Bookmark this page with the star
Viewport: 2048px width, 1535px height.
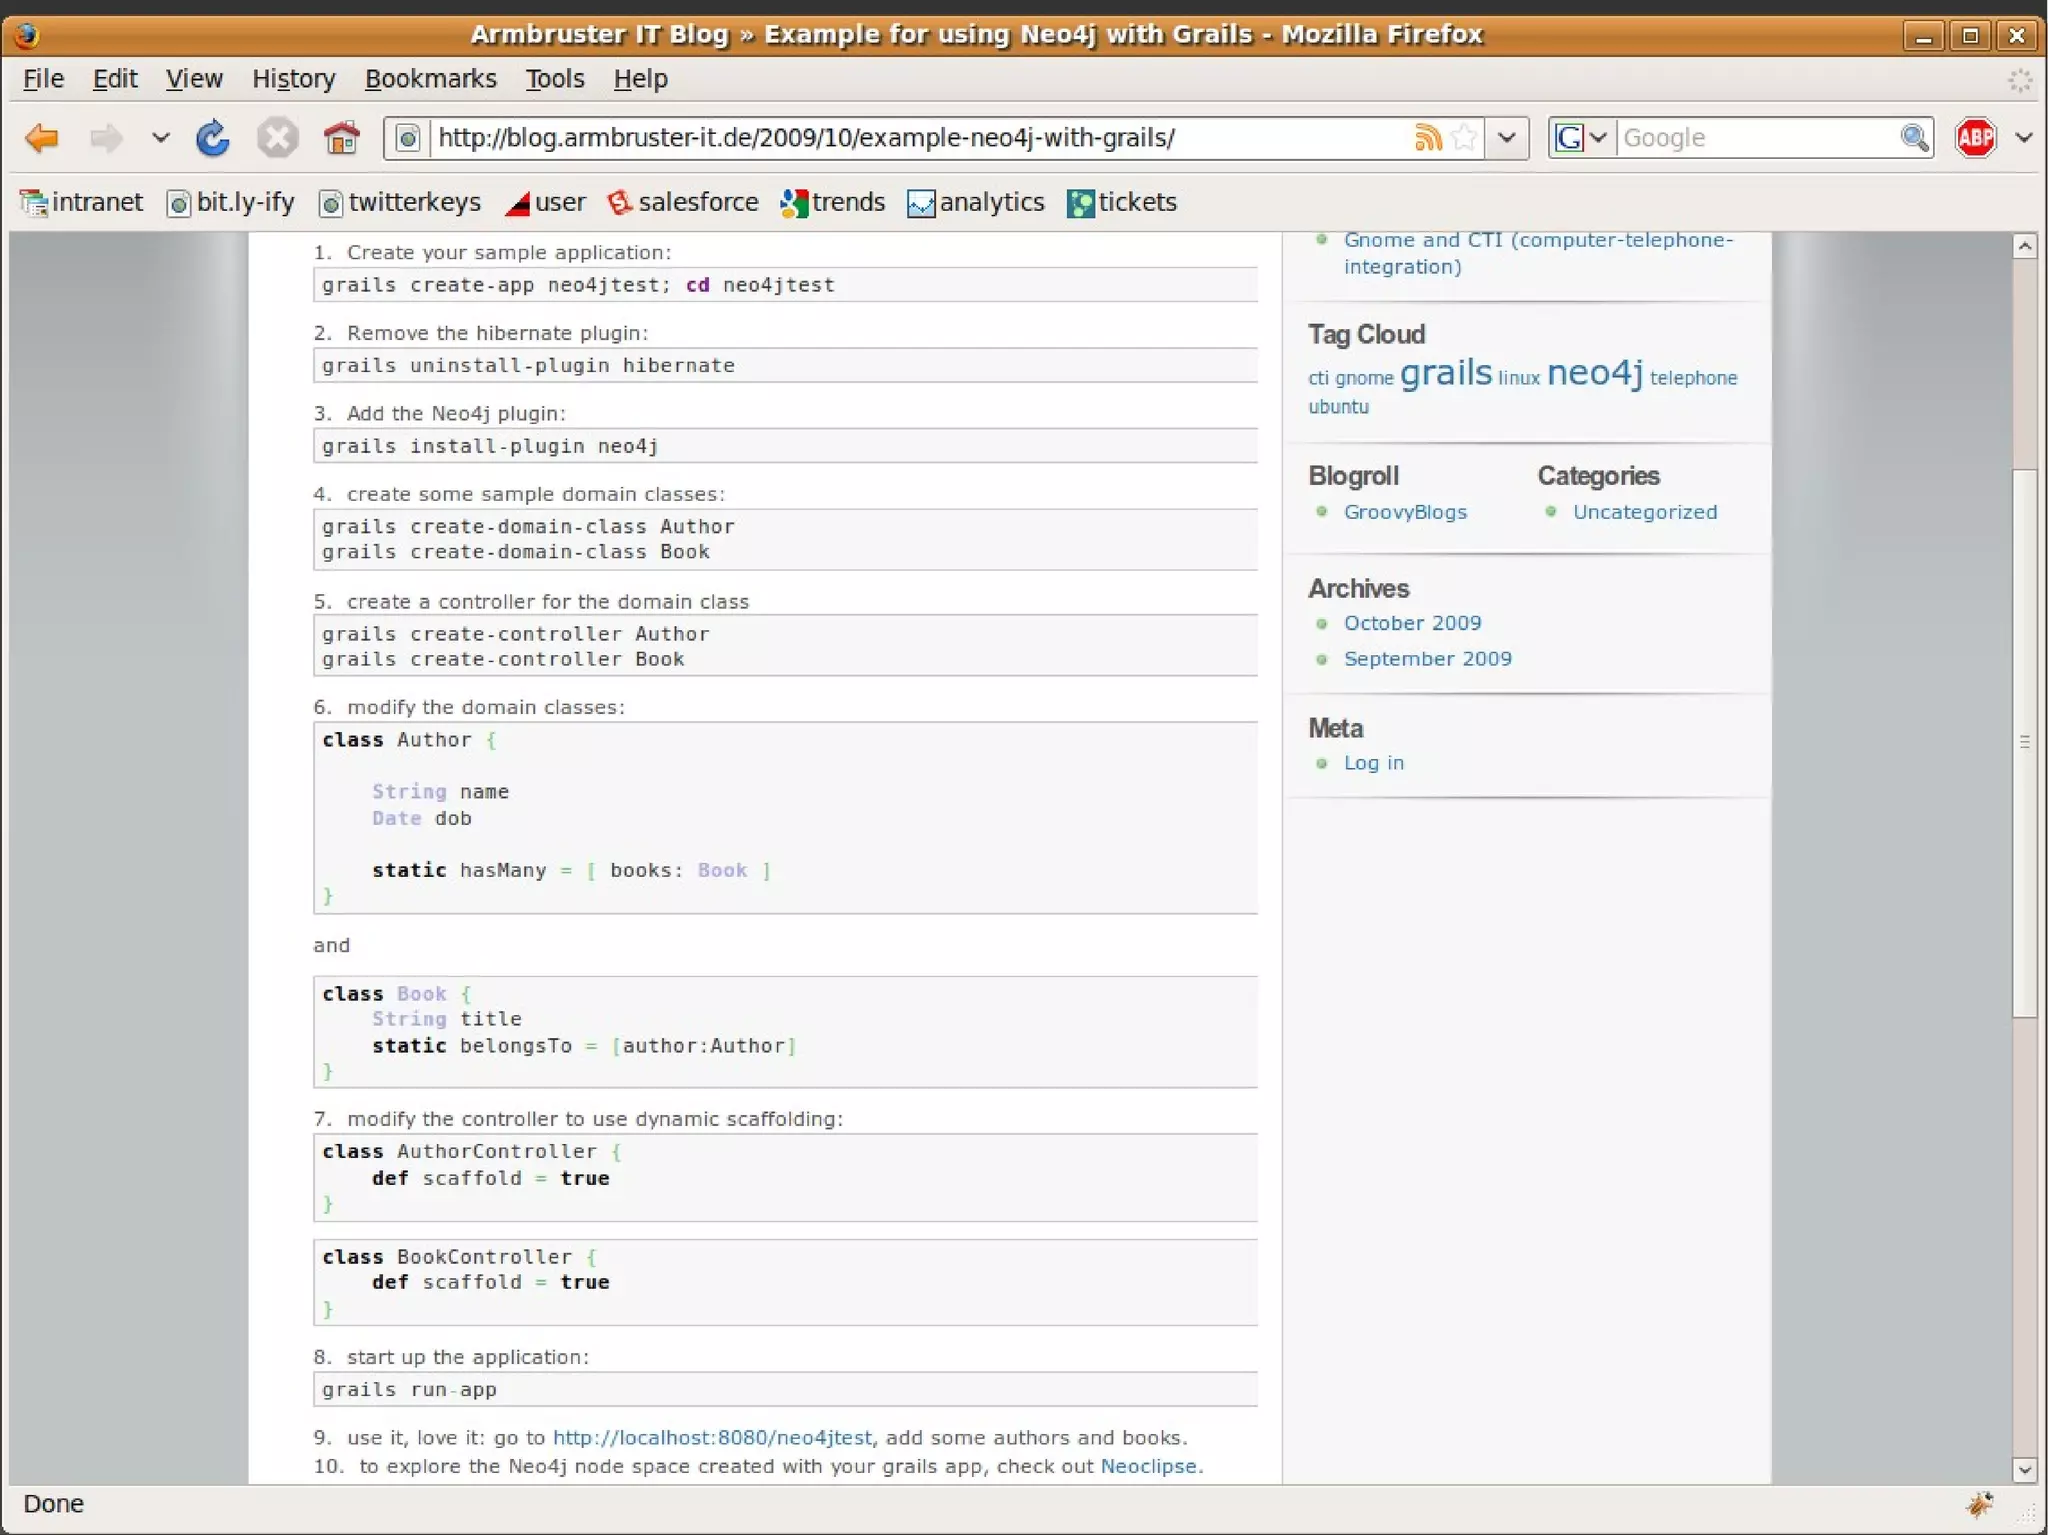coord(1464,138)
